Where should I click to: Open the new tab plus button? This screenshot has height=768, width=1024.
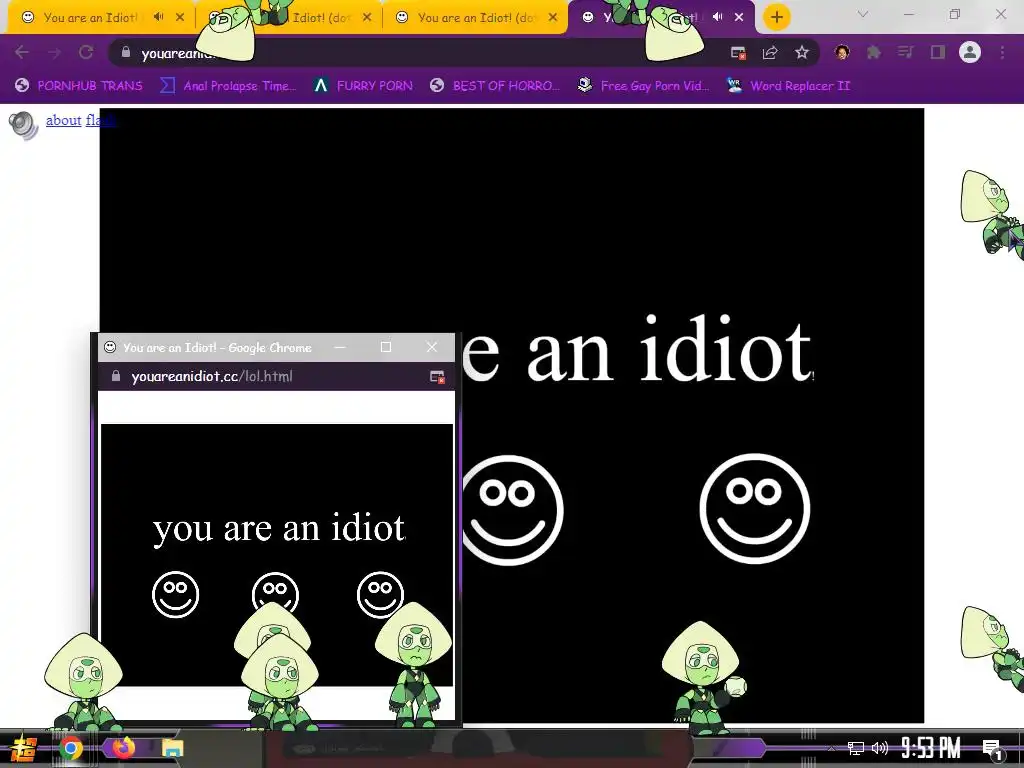(x=776, y=17)
